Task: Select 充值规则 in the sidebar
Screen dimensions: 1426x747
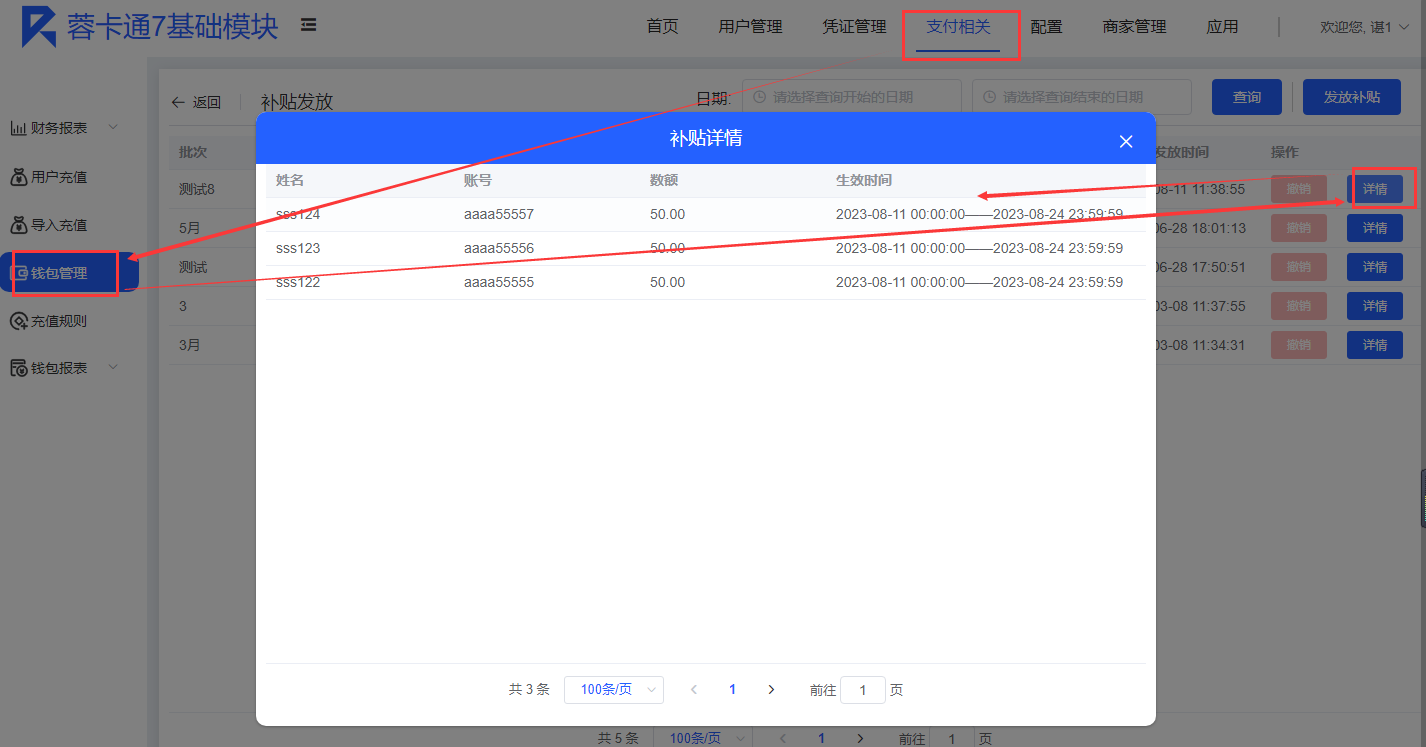Action: coord(59,321)
